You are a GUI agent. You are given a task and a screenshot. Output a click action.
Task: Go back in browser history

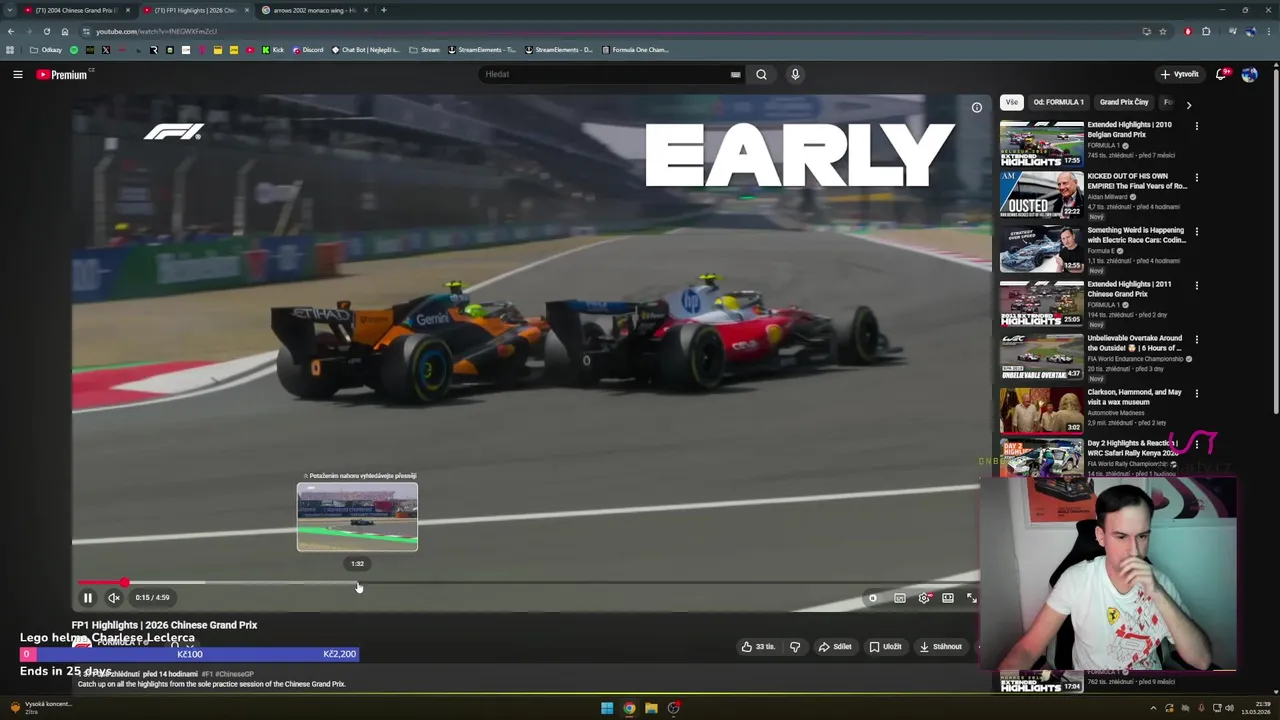click(10, 31)
